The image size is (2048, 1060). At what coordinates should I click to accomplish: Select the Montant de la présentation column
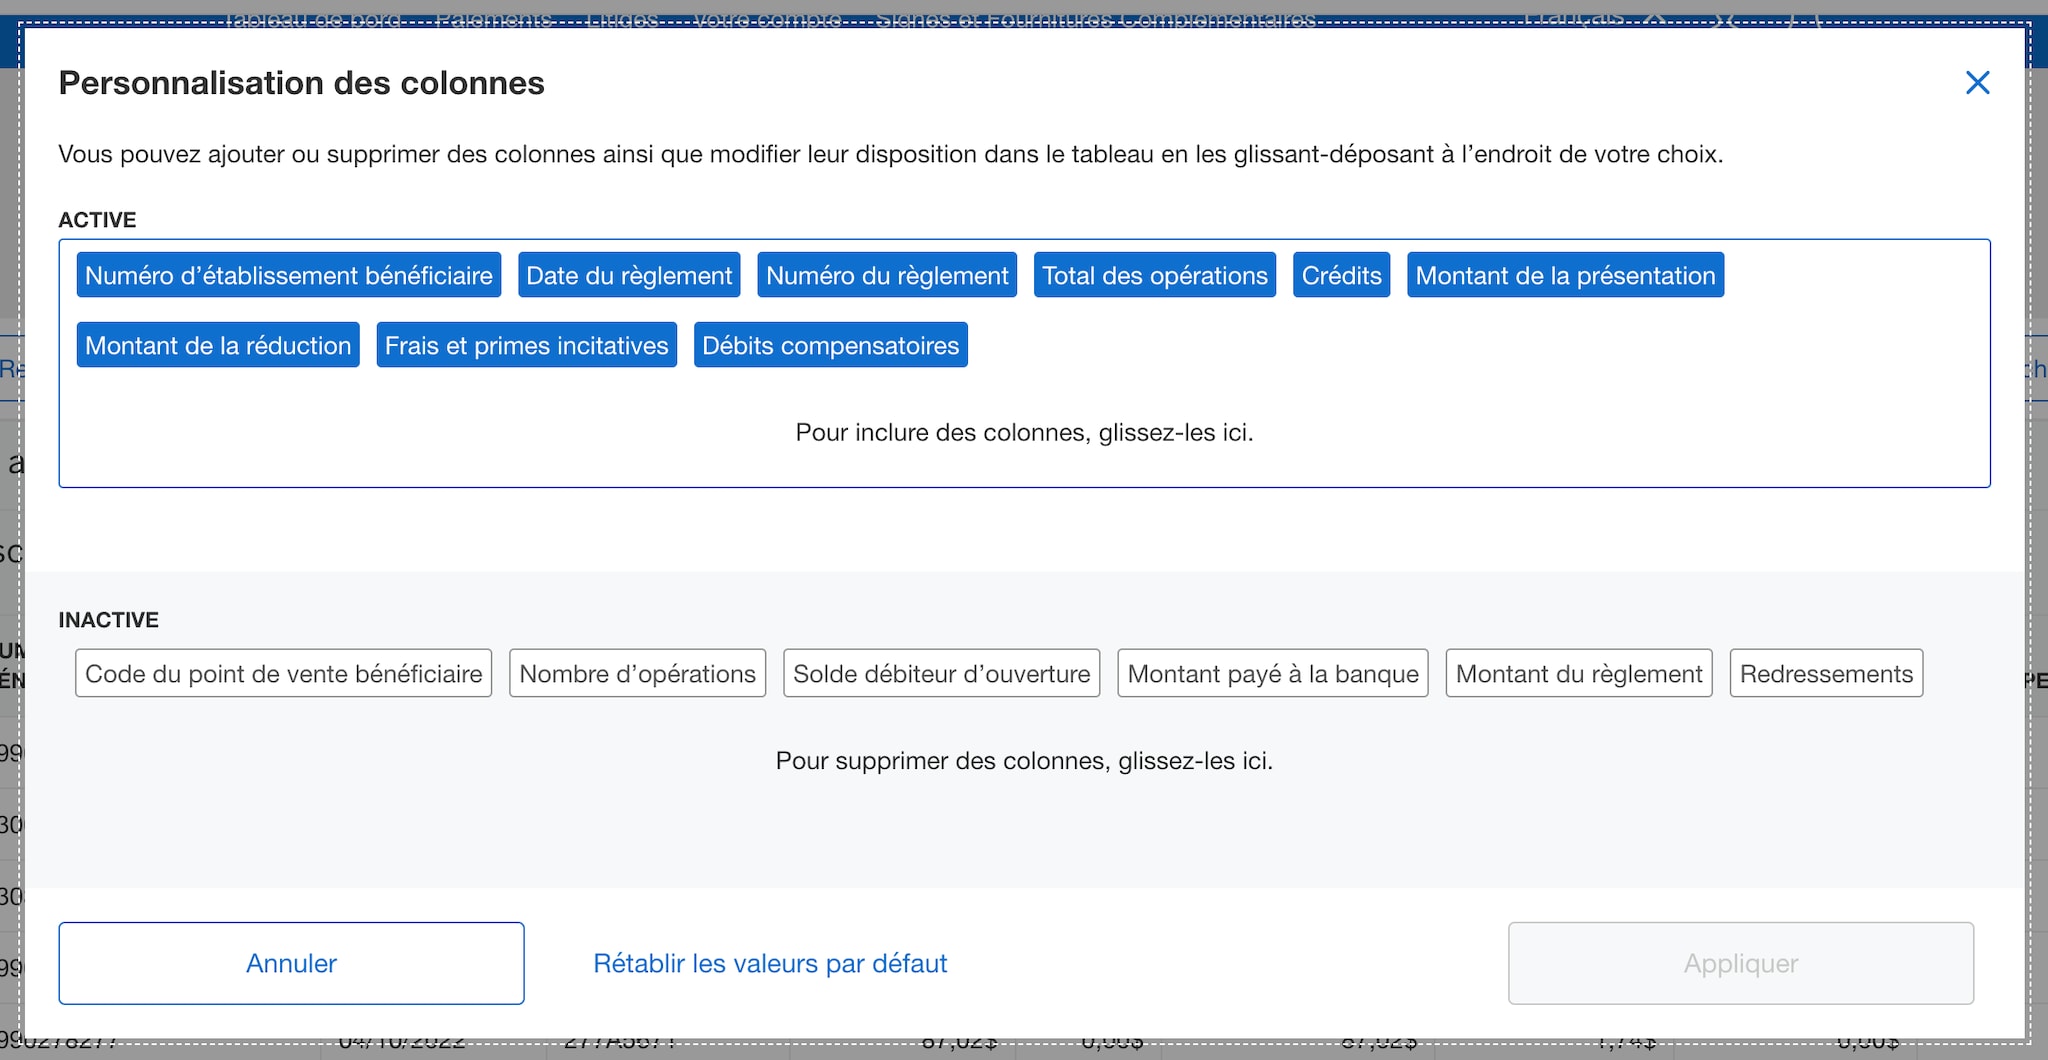click(1566, 275)
